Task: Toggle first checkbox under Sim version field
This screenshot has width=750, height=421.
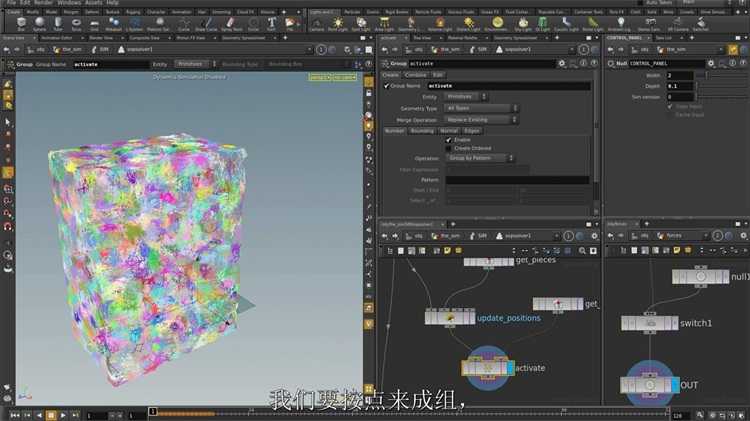Action: click(670, 106)
